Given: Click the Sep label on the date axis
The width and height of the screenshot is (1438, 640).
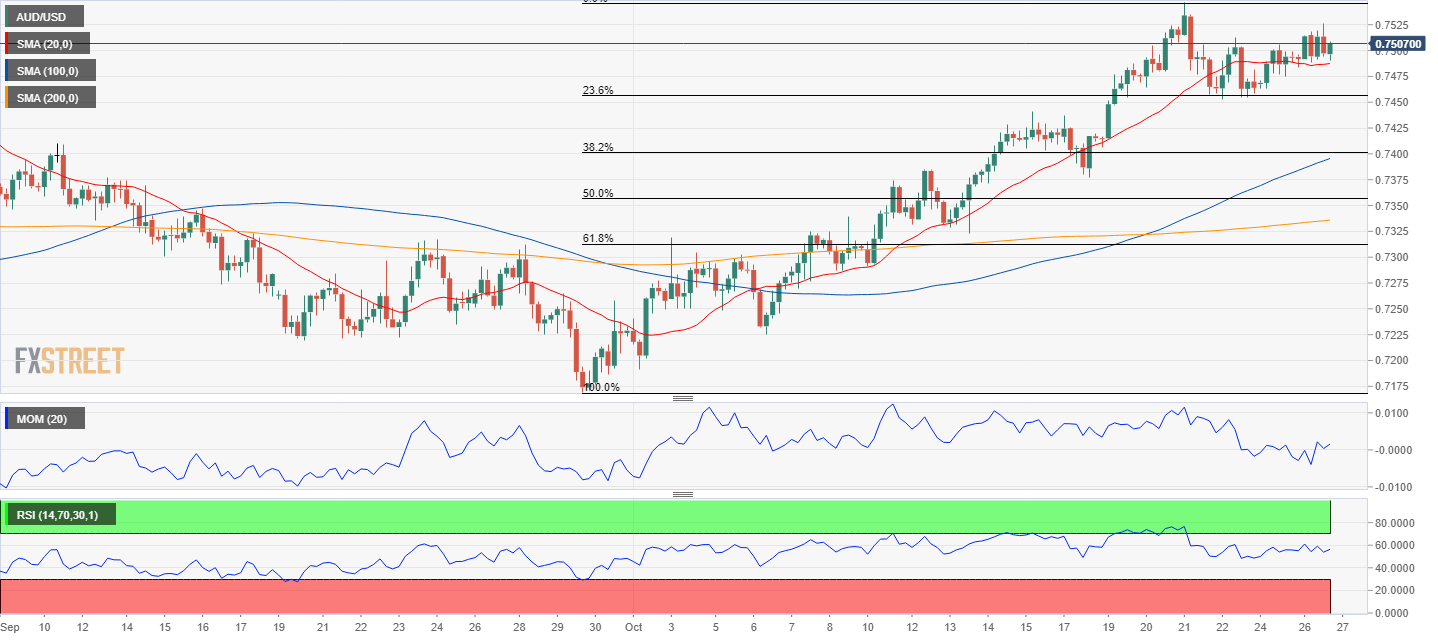Looking at the screenshot, I should click(x=12, y=627).
